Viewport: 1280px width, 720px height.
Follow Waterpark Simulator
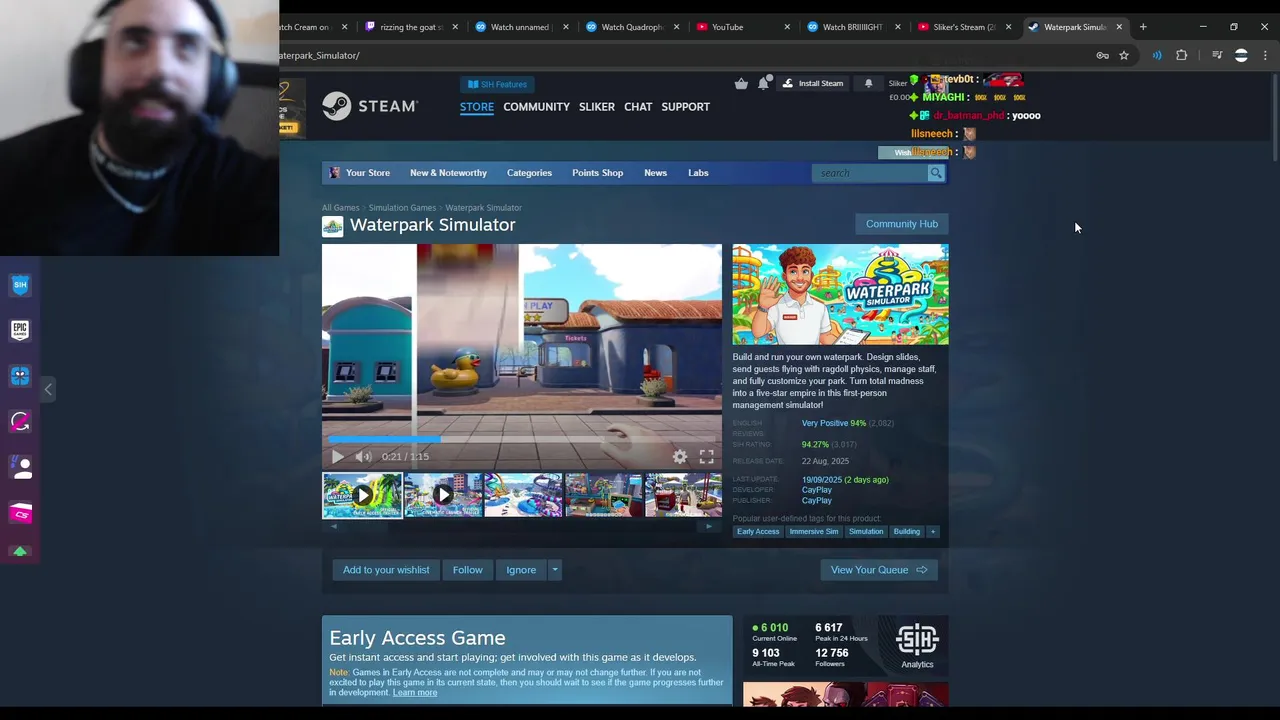(x=467, y=570)
